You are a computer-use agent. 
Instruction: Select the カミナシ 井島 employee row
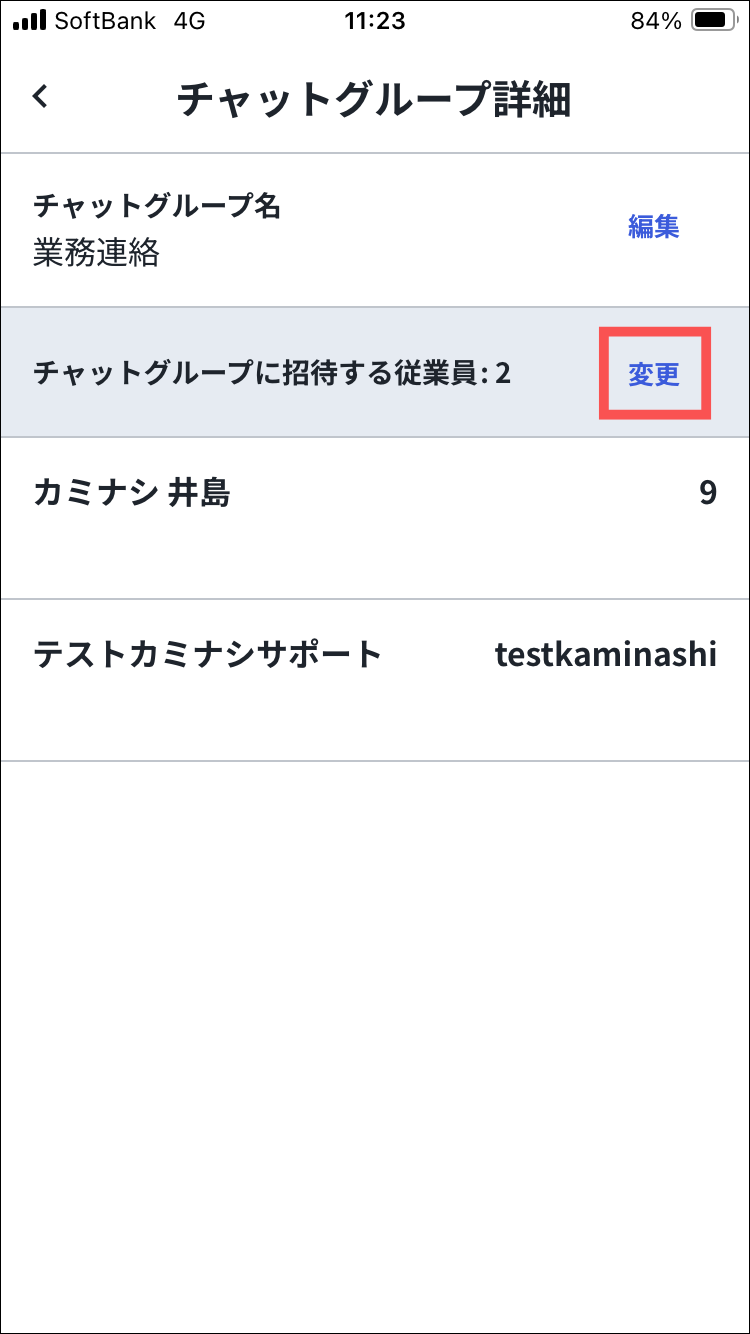[x=374, y=517]
